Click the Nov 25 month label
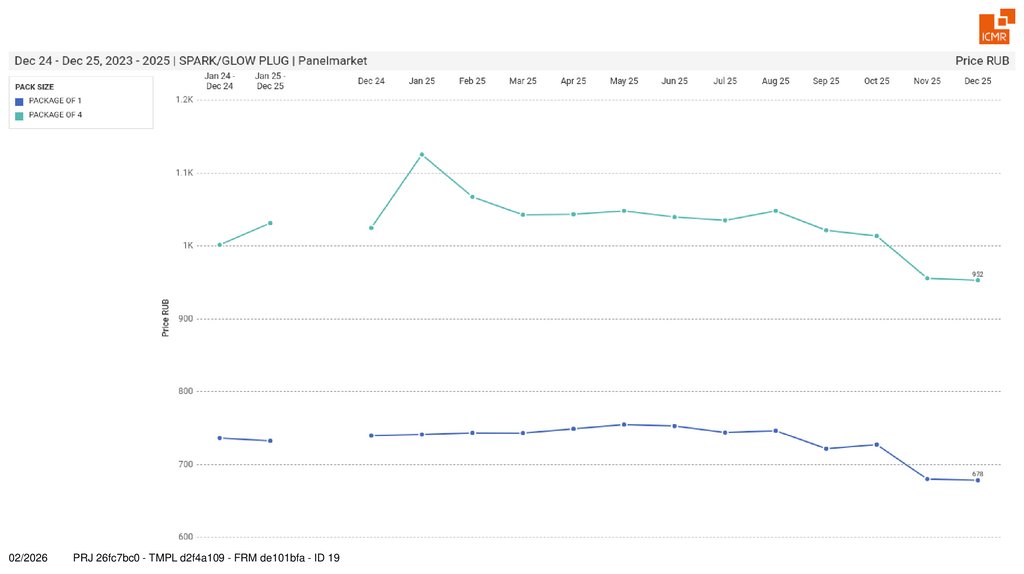 (x=927, y=81)
